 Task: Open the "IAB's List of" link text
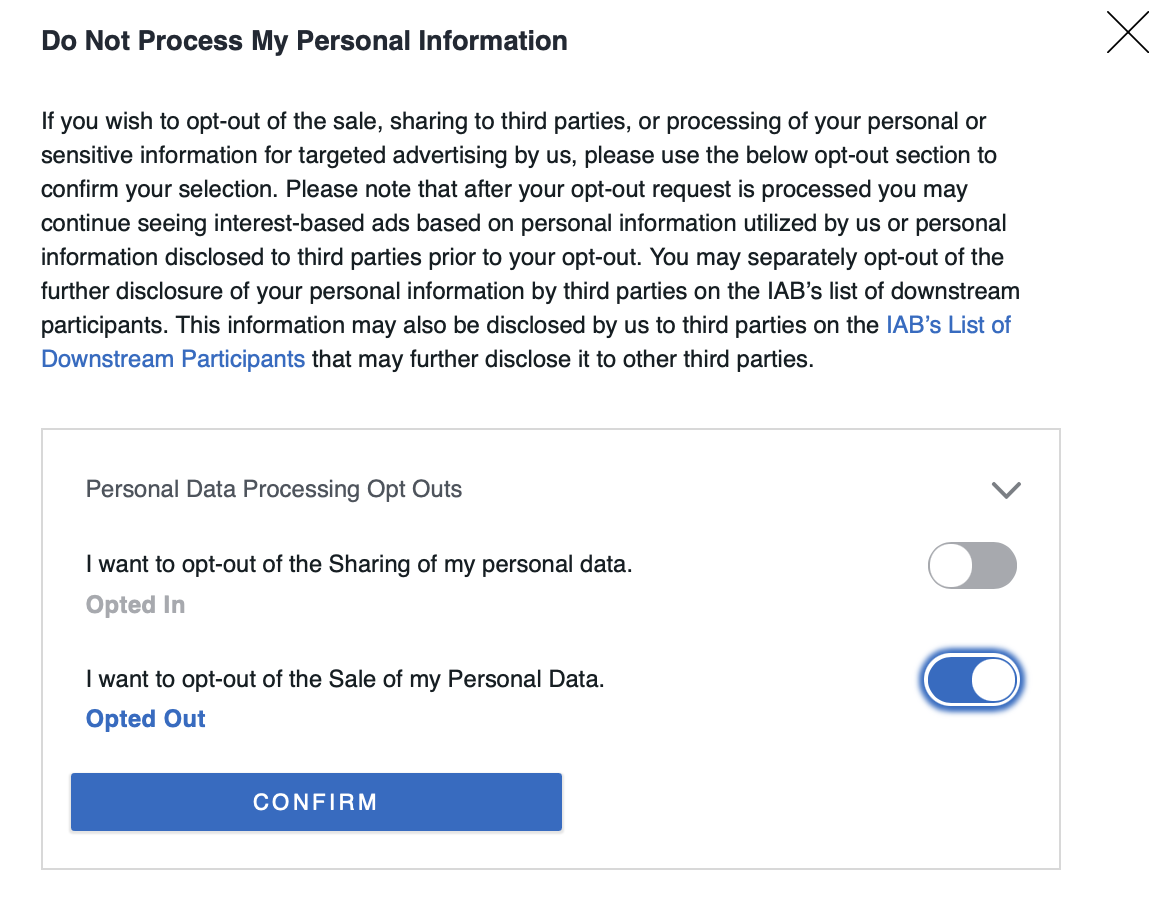[x=948, y=325]
